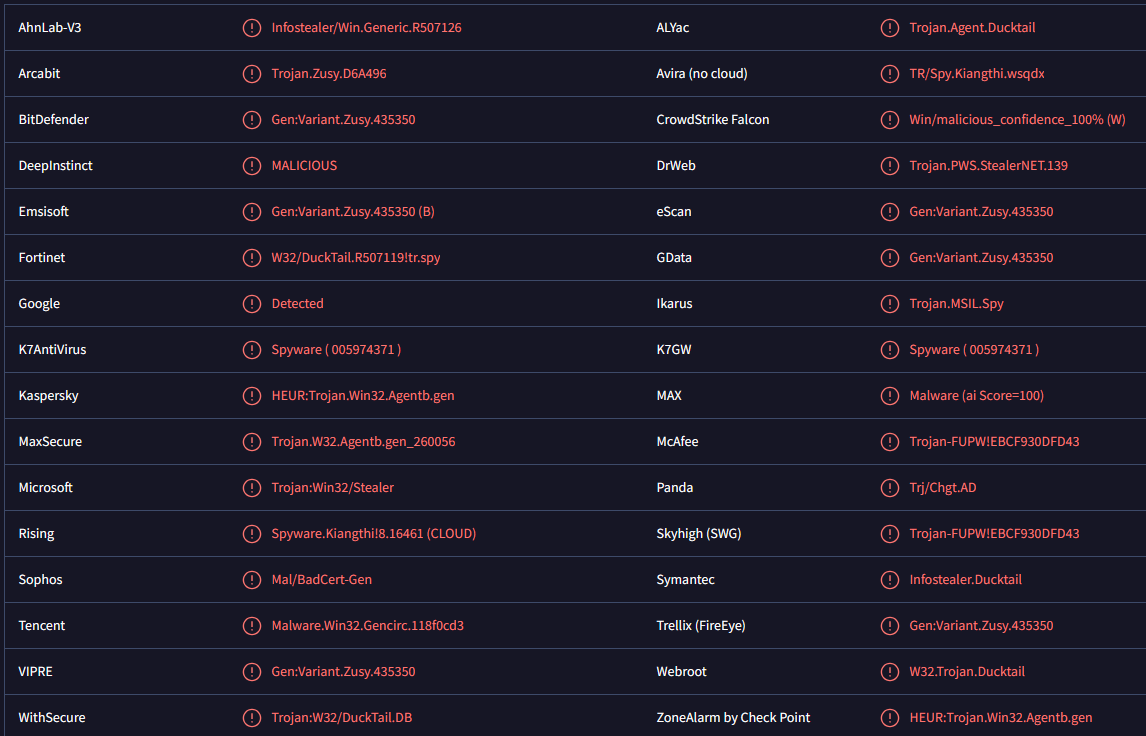Click the Malware.Win32.Gencirc.118f0cd3 Tencent result
This screenshot has height=736, width=1146.
point(367,626)
